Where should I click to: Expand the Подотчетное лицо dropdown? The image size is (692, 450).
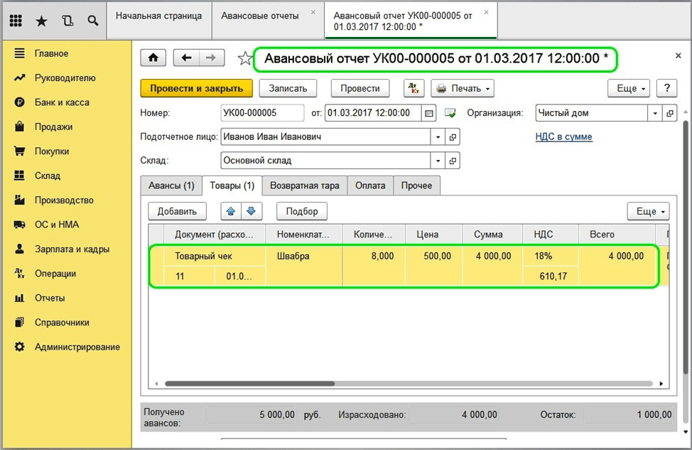tap(438, 136)
